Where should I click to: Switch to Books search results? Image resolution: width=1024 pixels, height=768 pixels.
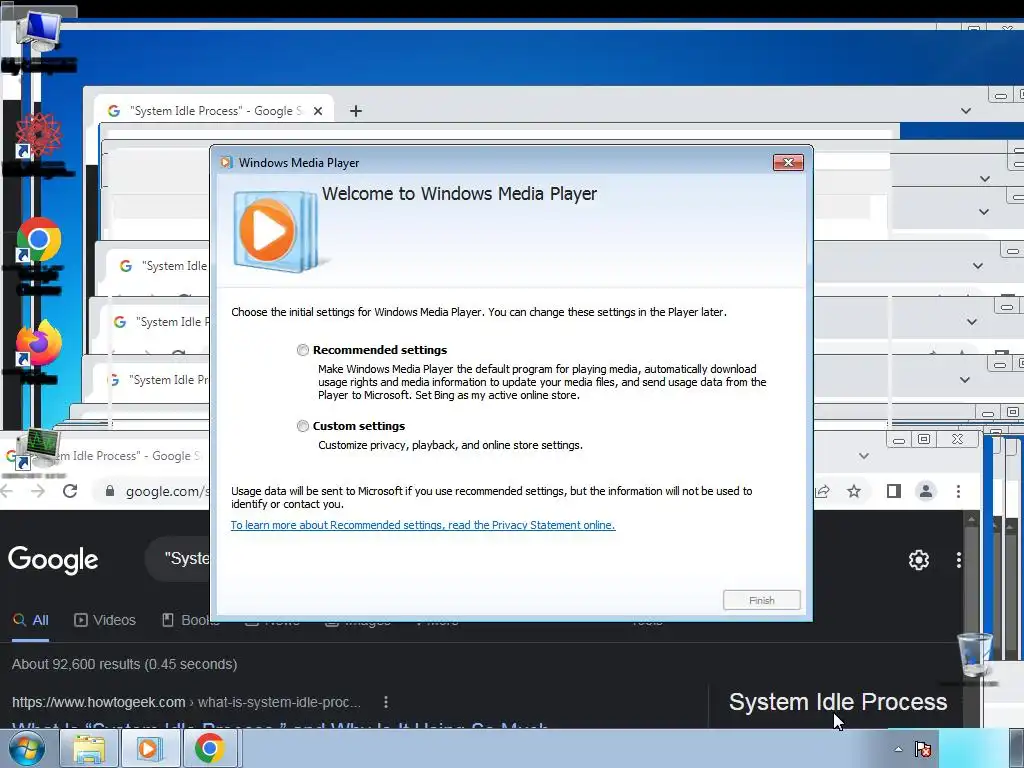tap(191, 620)
